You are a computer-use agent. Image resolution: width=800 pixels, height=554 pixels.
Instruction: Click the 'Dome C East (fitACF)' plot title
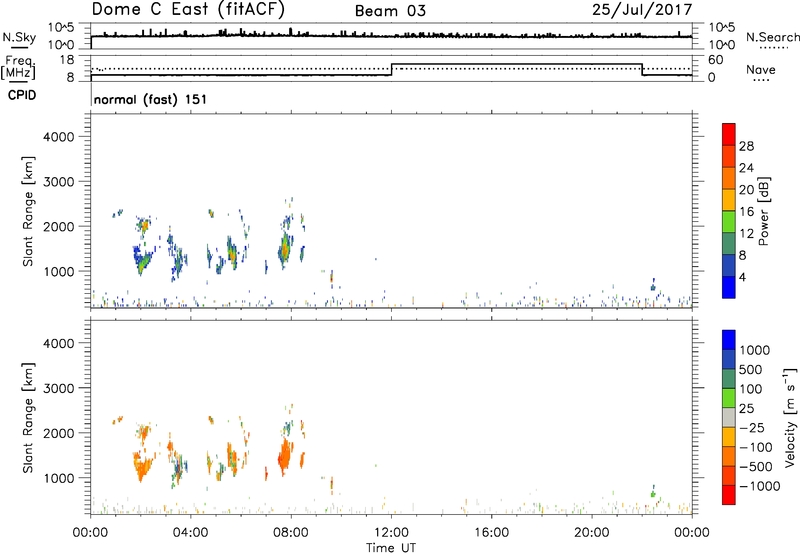click(188, 10)
